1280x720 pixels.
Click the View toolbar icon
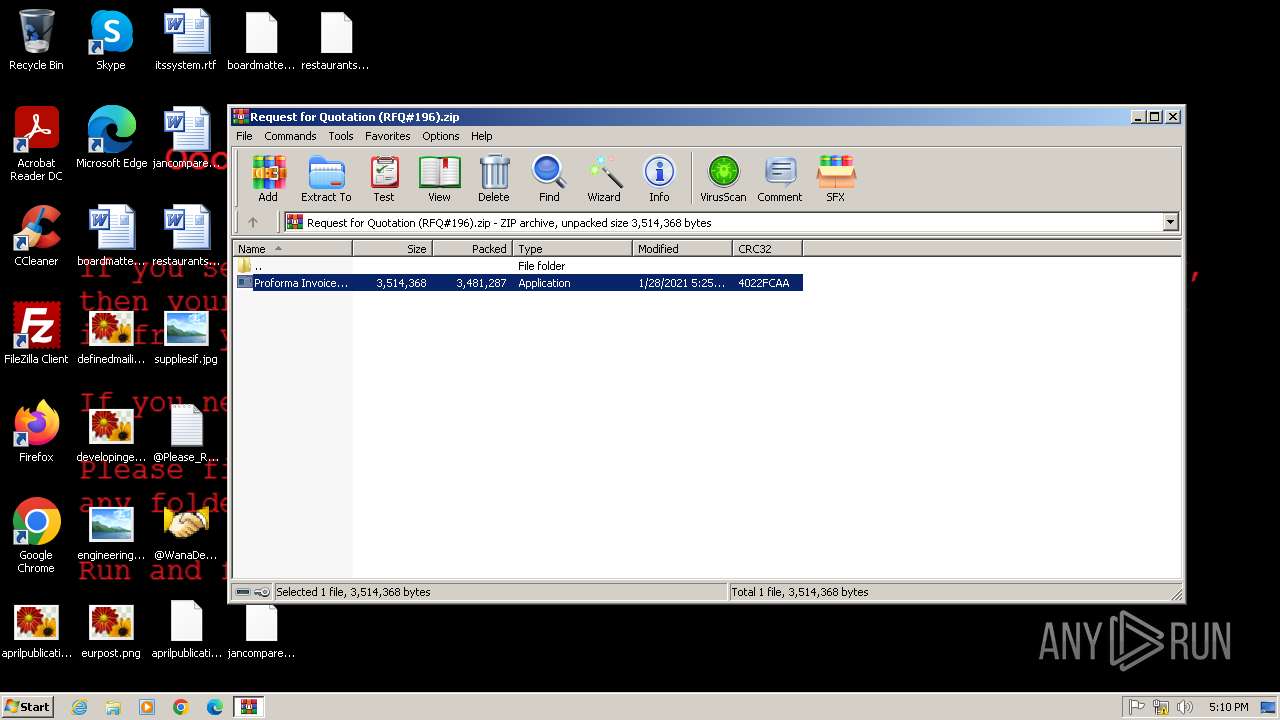(x=439, y=179)
